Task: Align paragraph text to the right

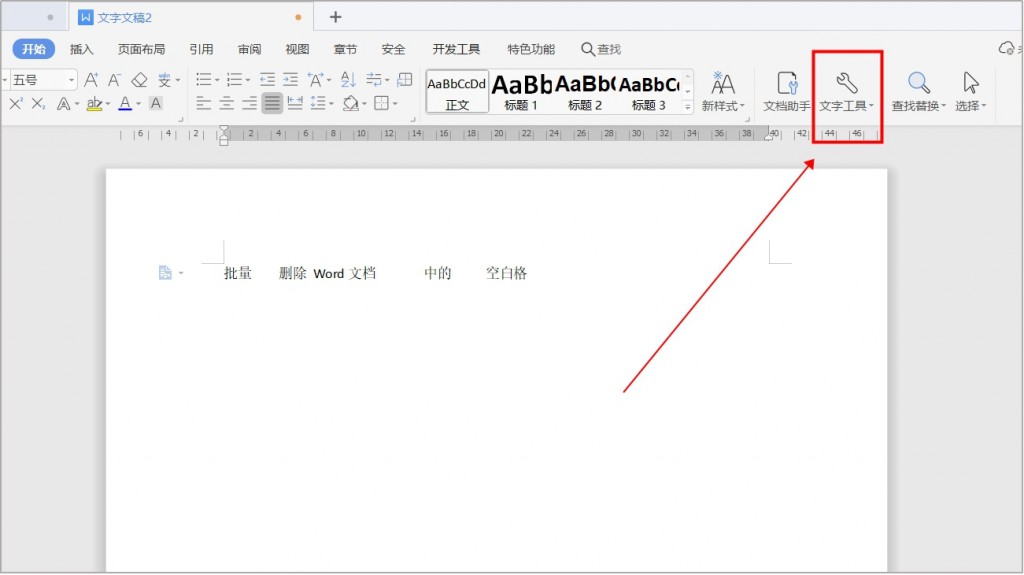Action: click(249, 103)
